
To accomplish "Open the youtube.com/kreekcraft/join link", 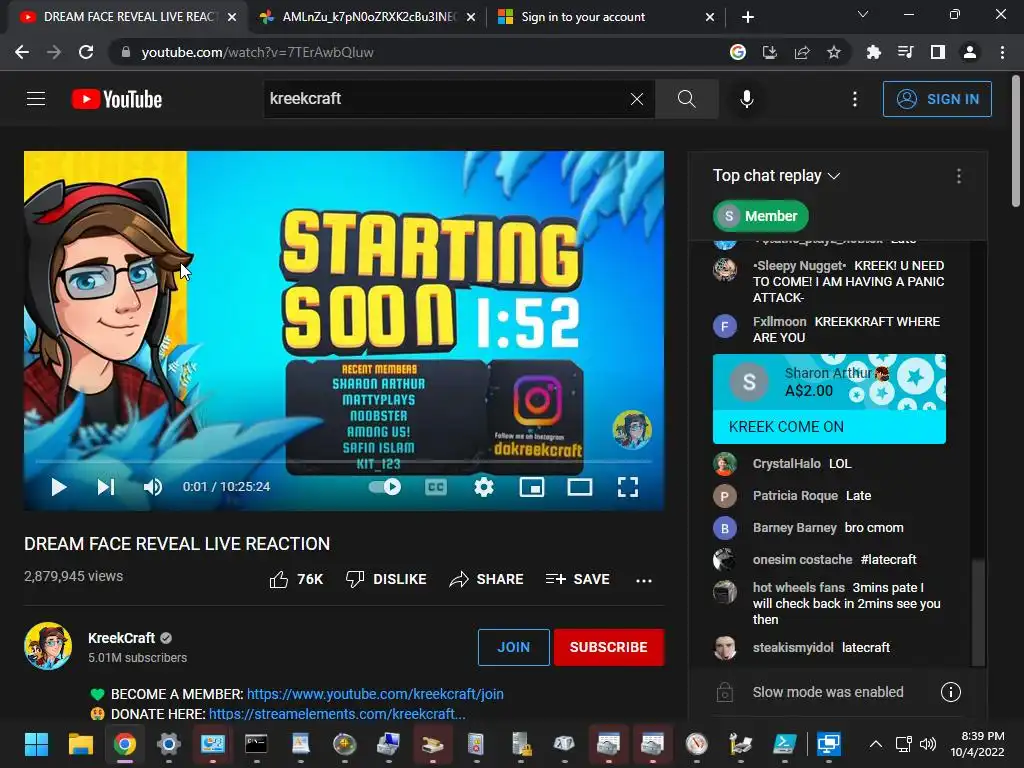I will [x=375, y=694].
